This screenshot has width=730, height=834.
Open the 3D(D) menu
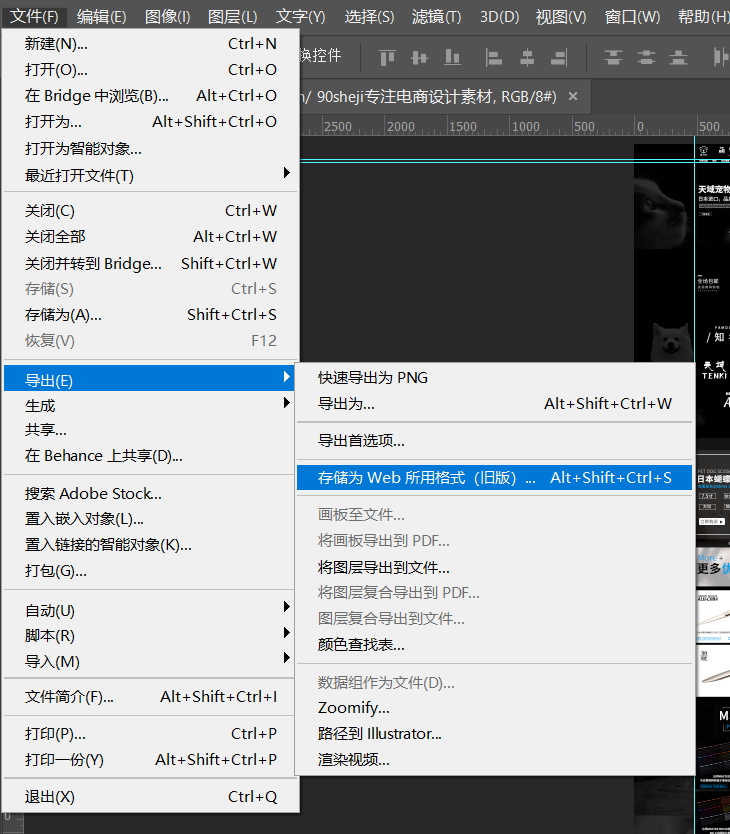coord(499,17)
